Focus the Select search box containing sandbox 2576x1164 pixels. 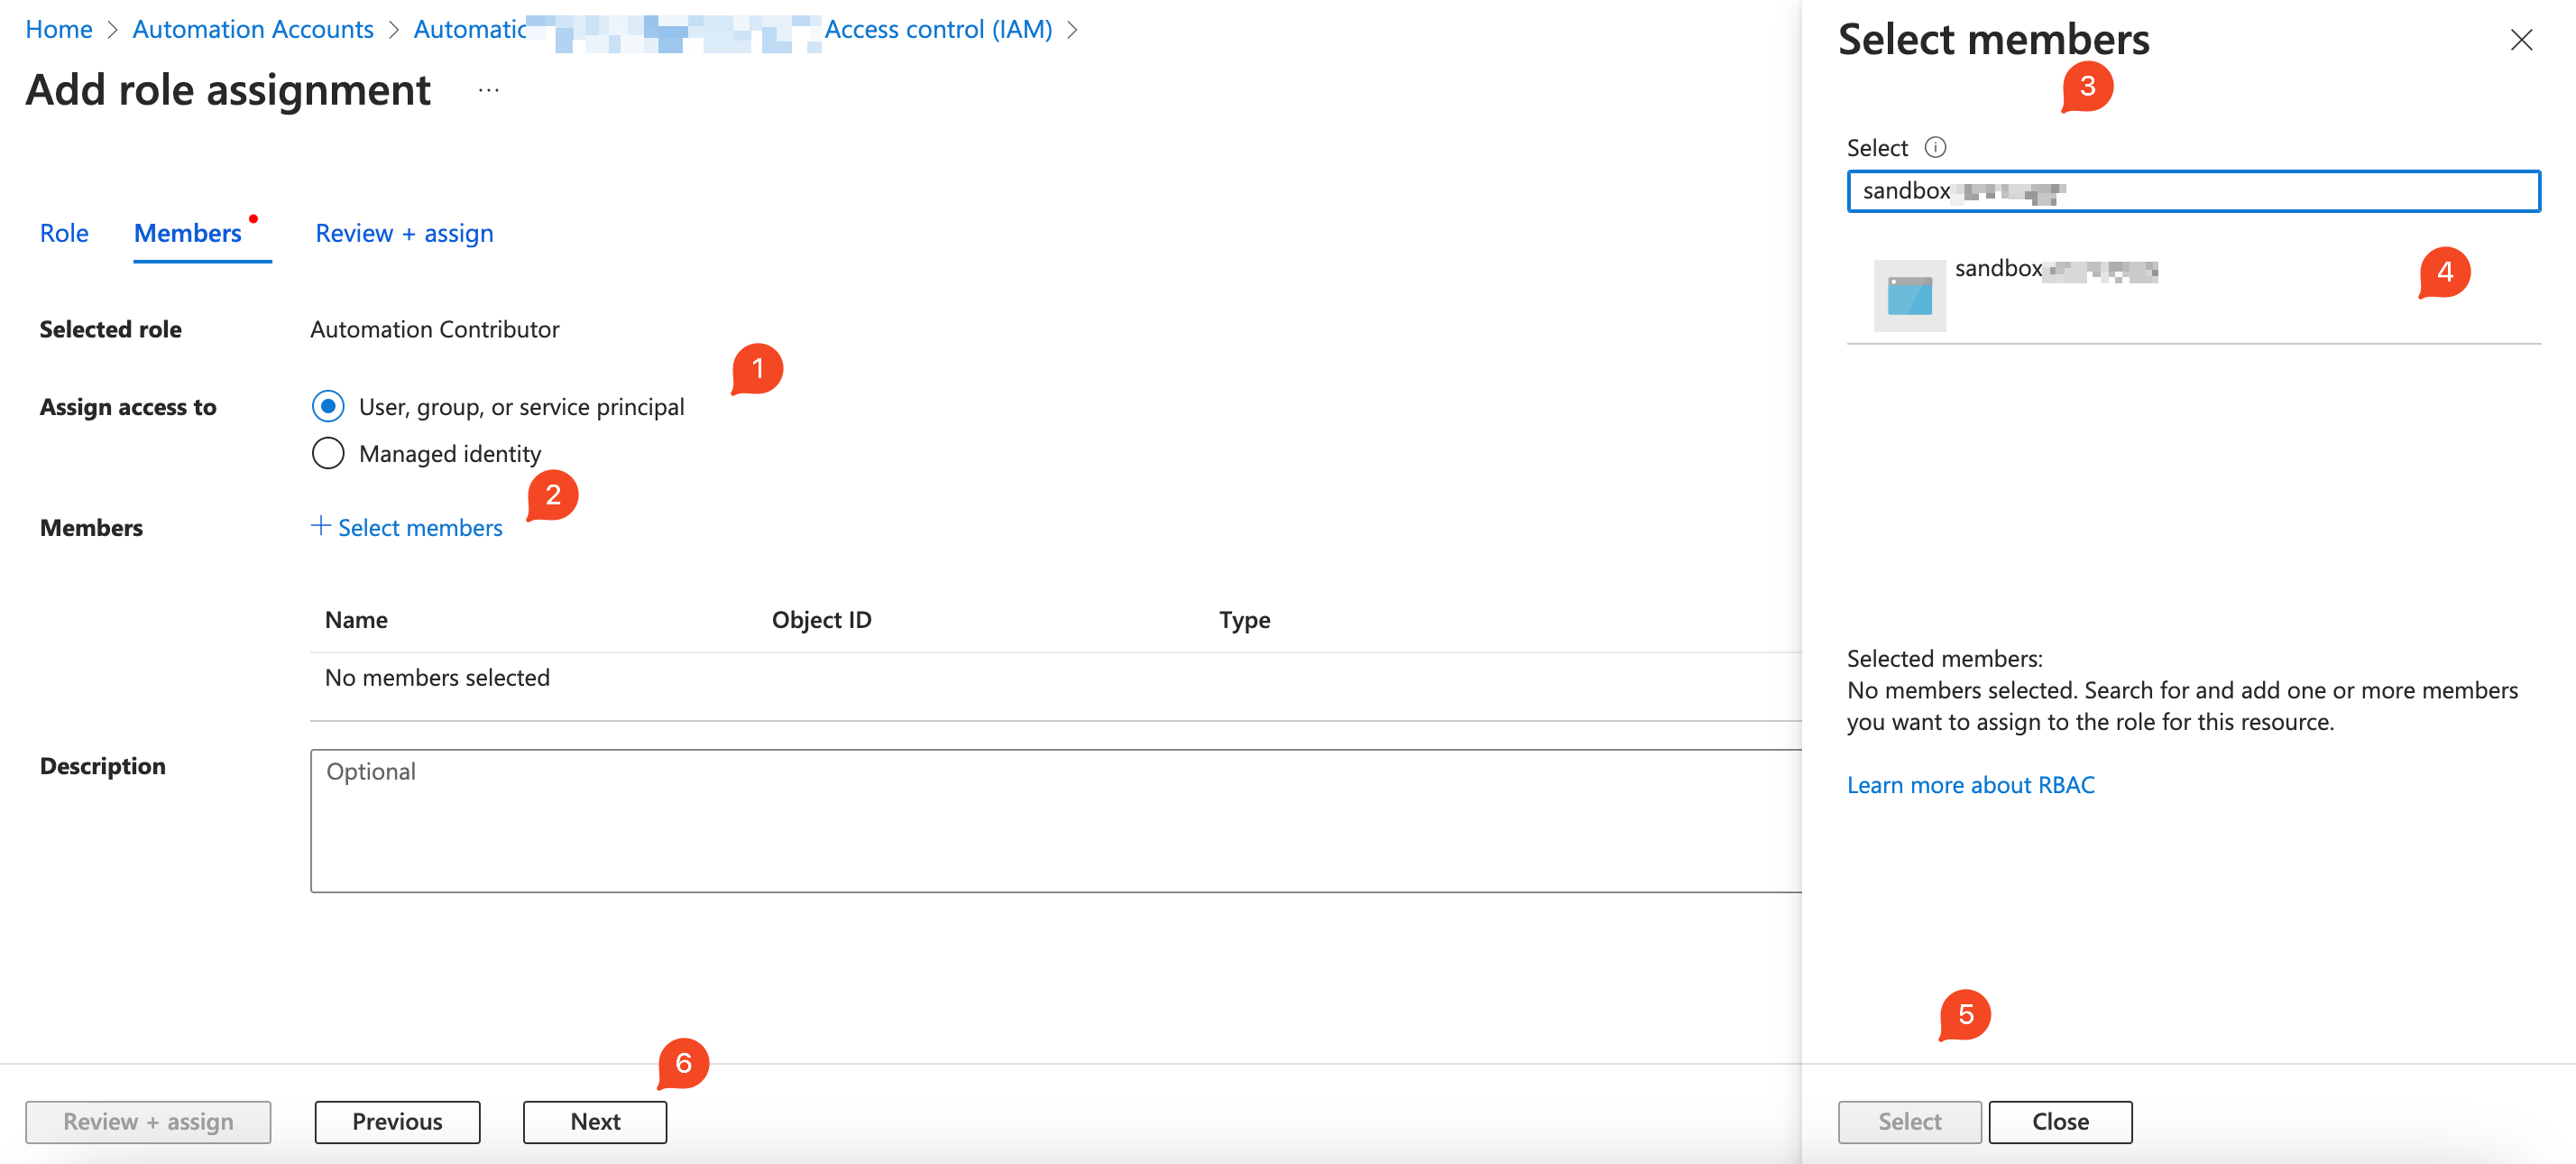tap(2193, 191)
